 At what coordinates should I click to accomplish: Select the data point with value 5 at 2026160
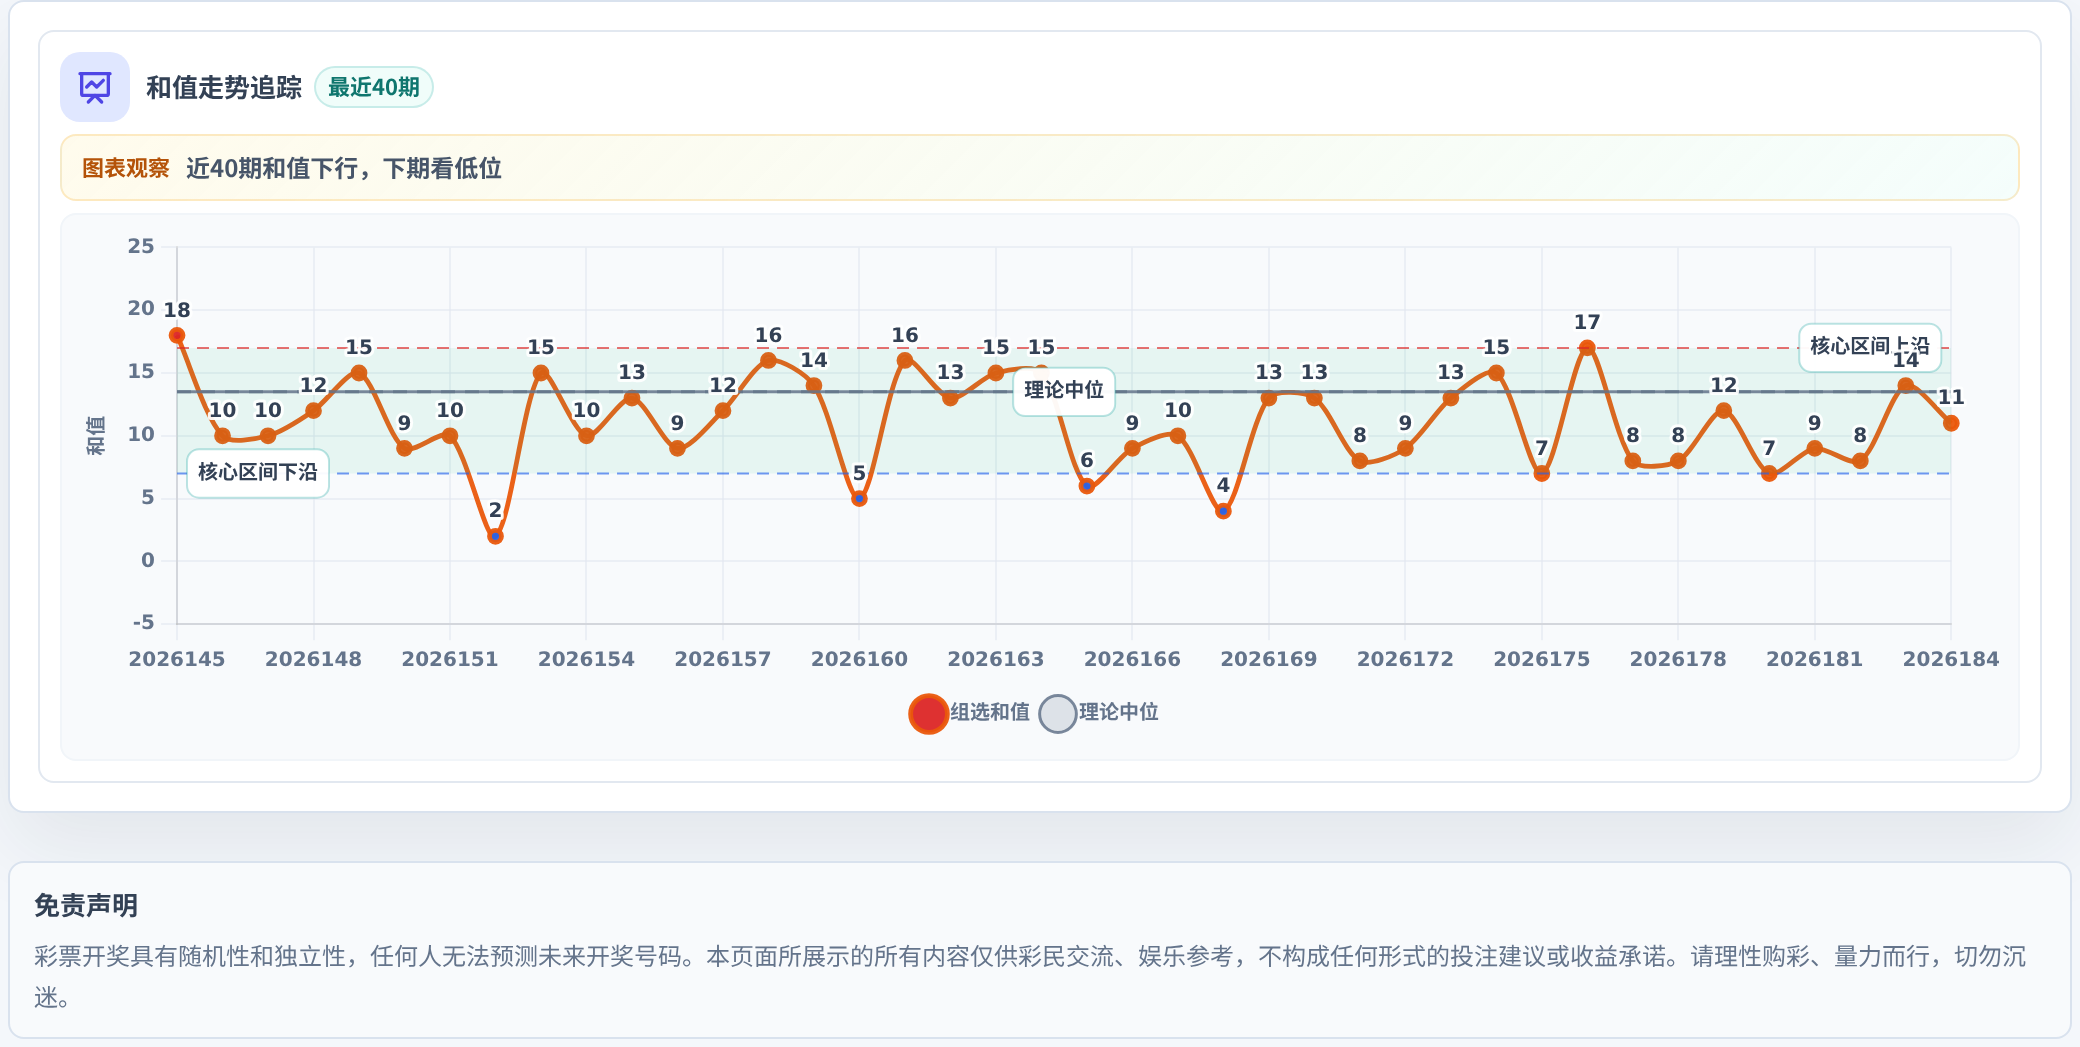pos(859,499)
